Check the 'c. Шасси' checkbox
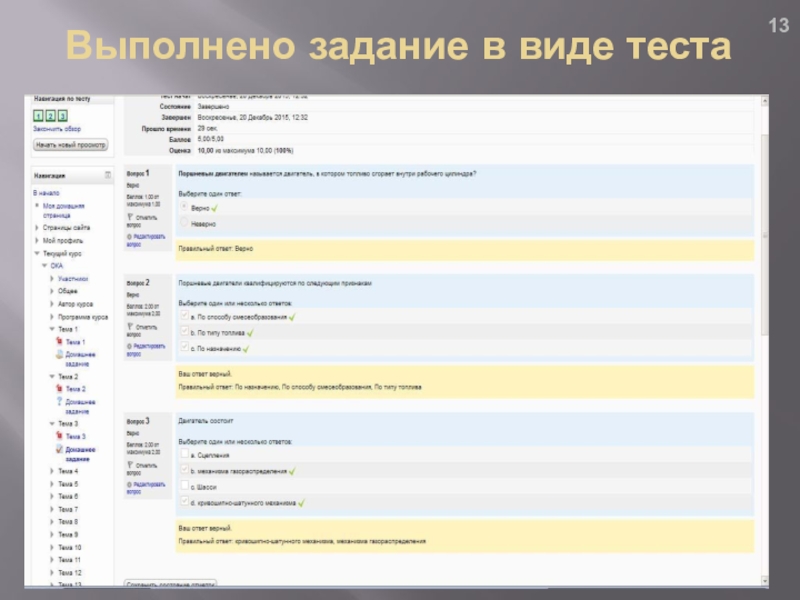 point(183,487)
